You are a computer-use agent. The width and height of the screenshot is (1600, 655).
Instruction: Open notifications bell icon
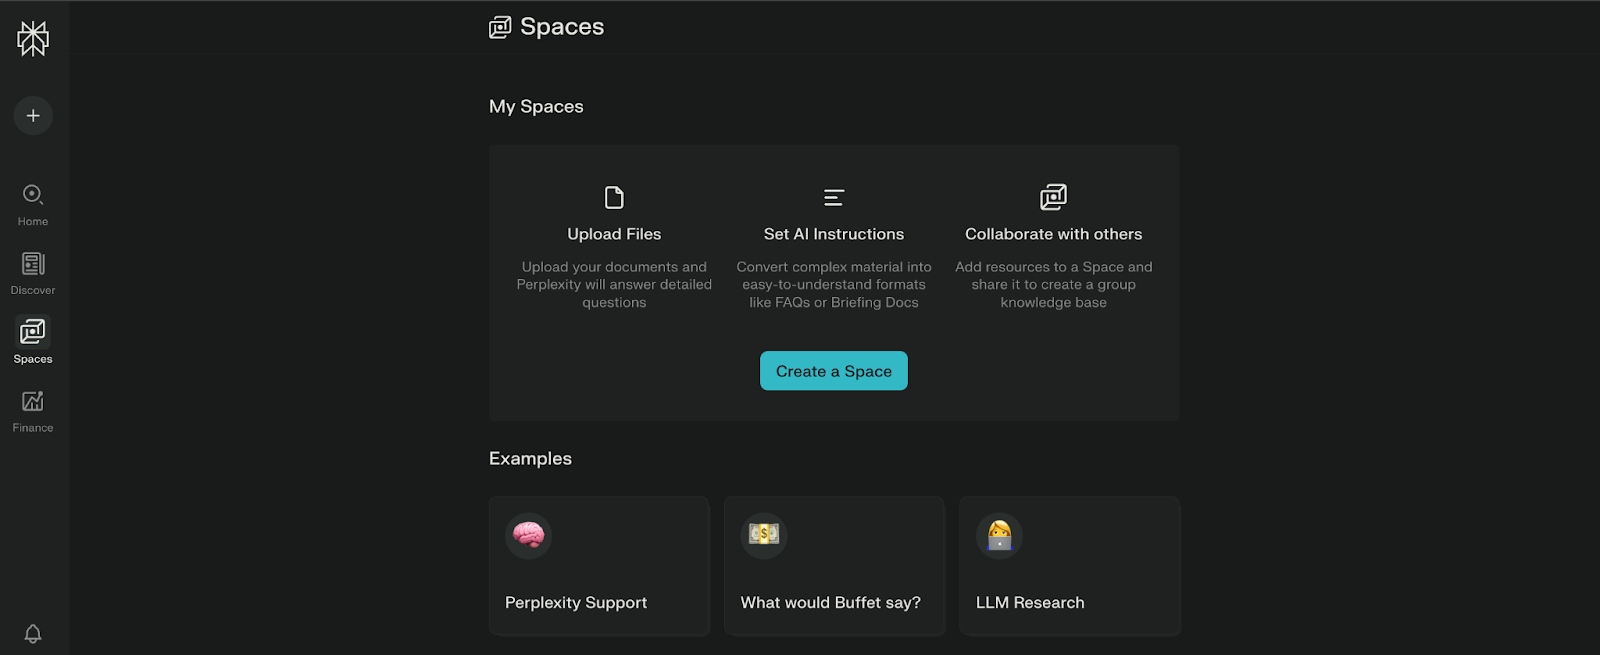(33, 634)
